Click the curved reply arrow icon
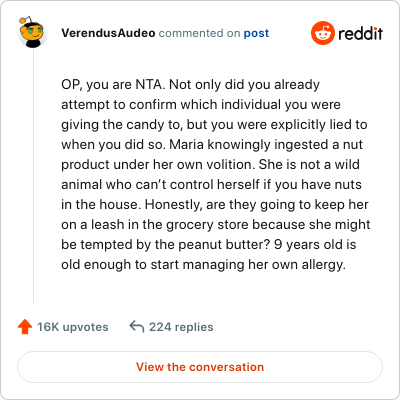400x400 pixels. [x=137, y=327]
